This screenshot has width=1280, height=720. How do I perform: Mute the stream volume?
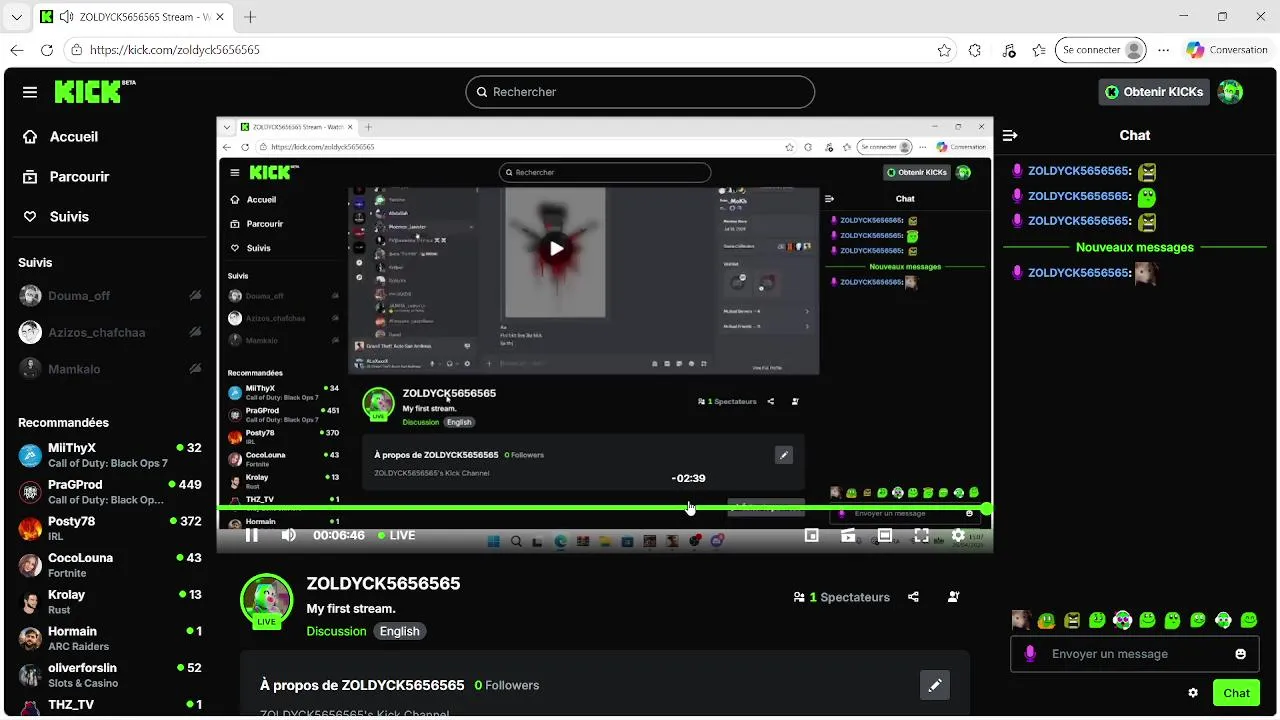click(288, 535)
